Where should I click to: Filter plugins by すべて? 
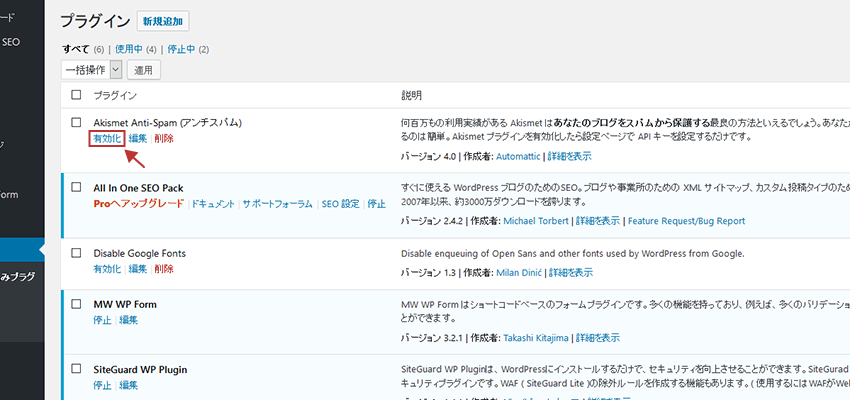pyautogui.click(x=76, y=49)
